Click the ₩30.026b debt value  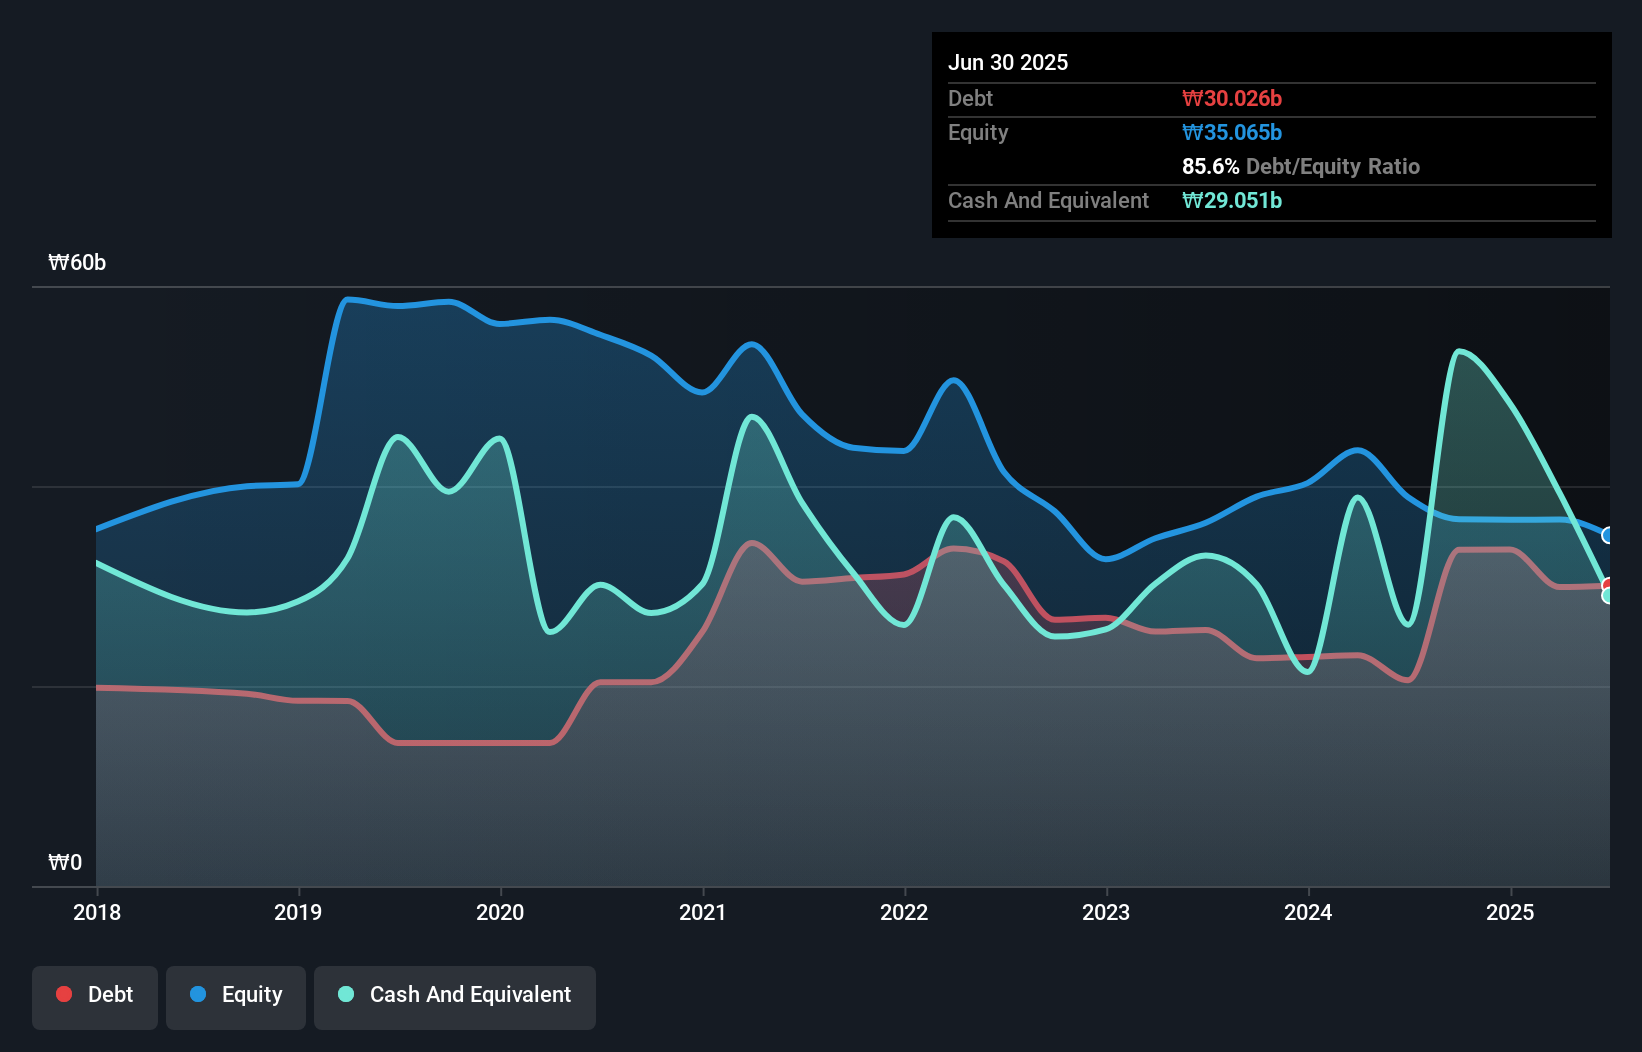click(x=1233, y=97)
